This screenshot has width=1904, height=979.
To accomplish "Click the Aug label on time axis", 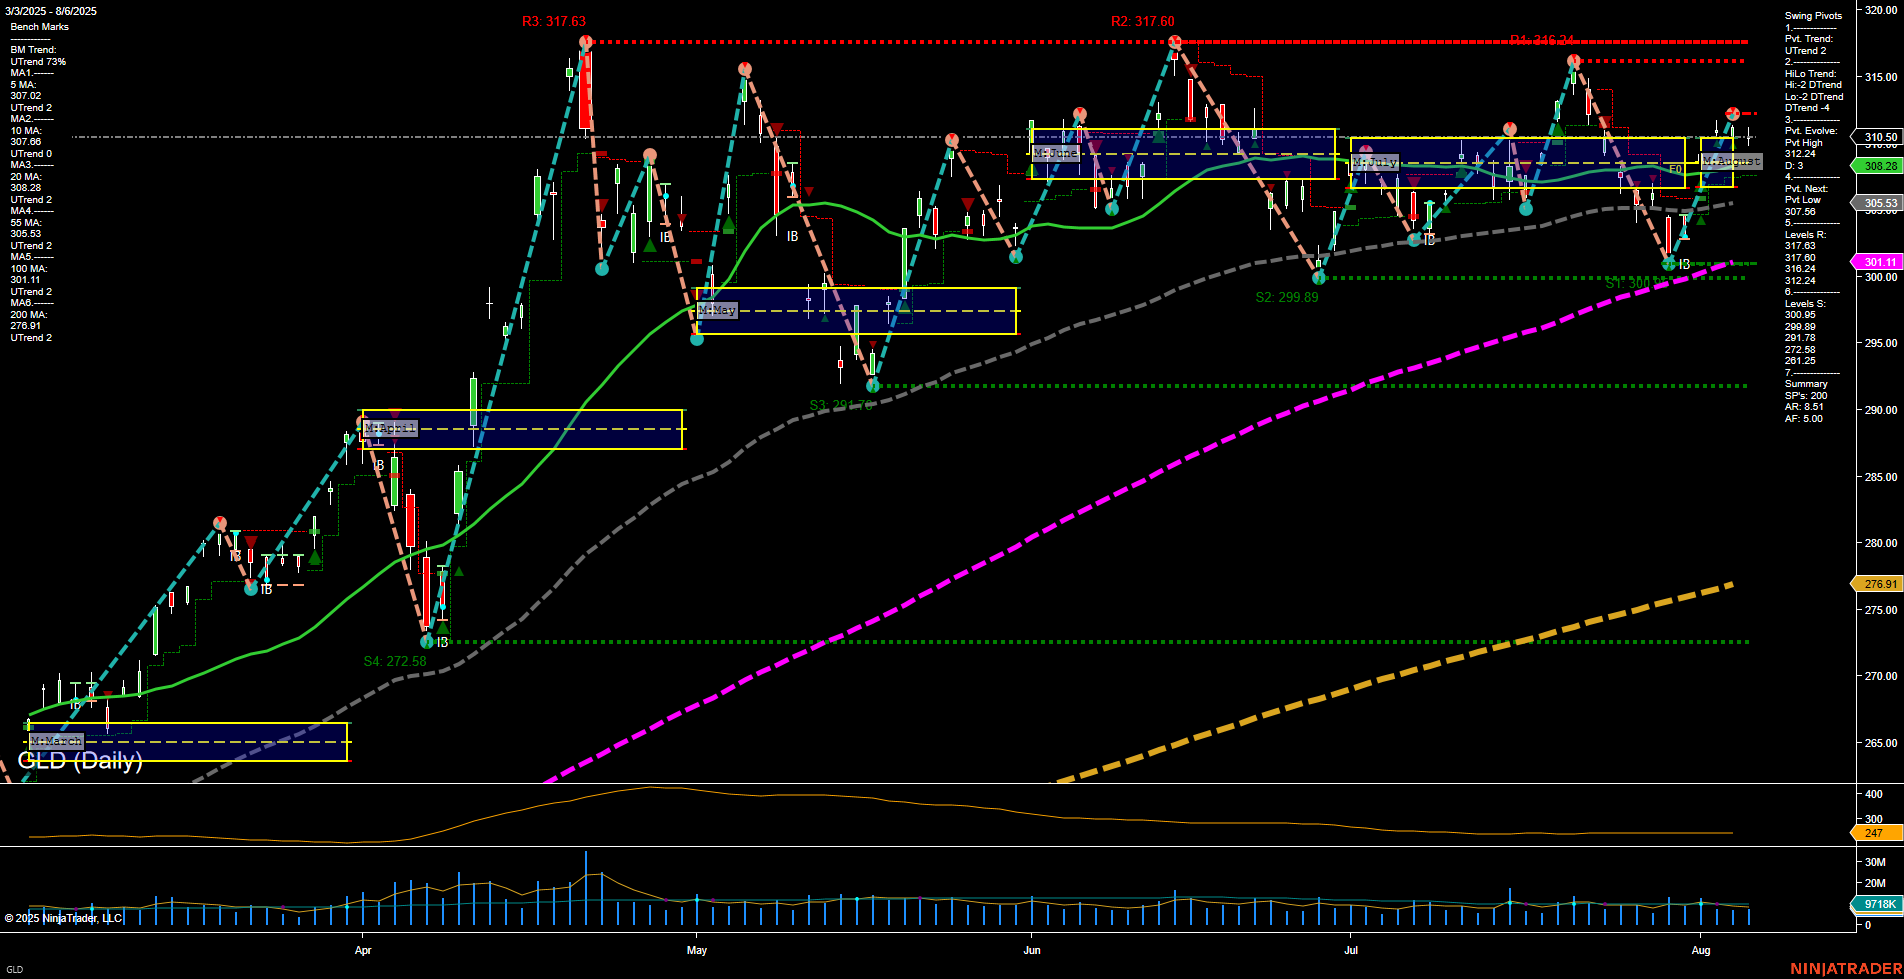I will pos(1701,950).
